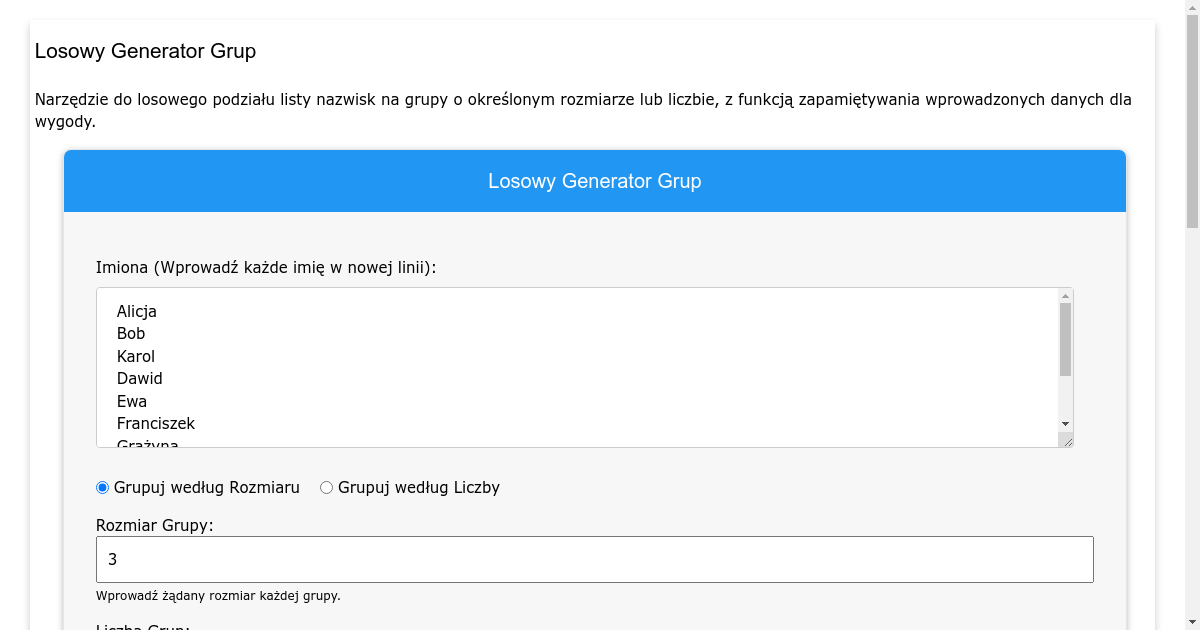Click the blue "Losowy Generator Grup" header

click(x=595, y=181)
